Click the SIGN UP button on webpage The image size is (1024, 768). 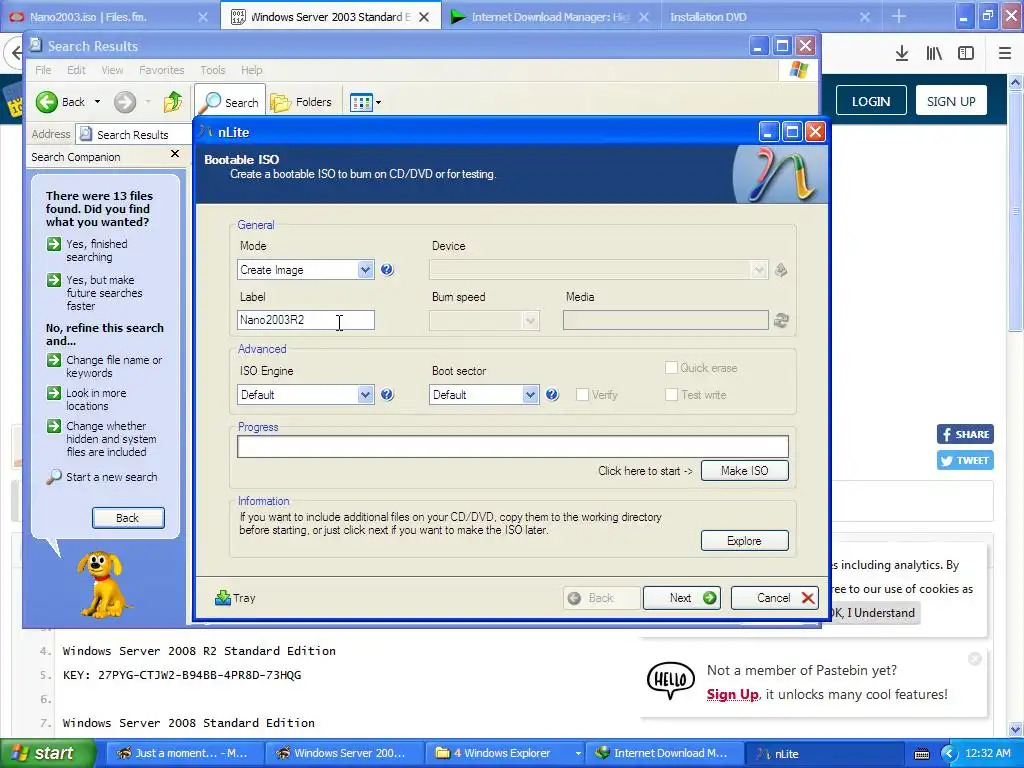(951, 101)
